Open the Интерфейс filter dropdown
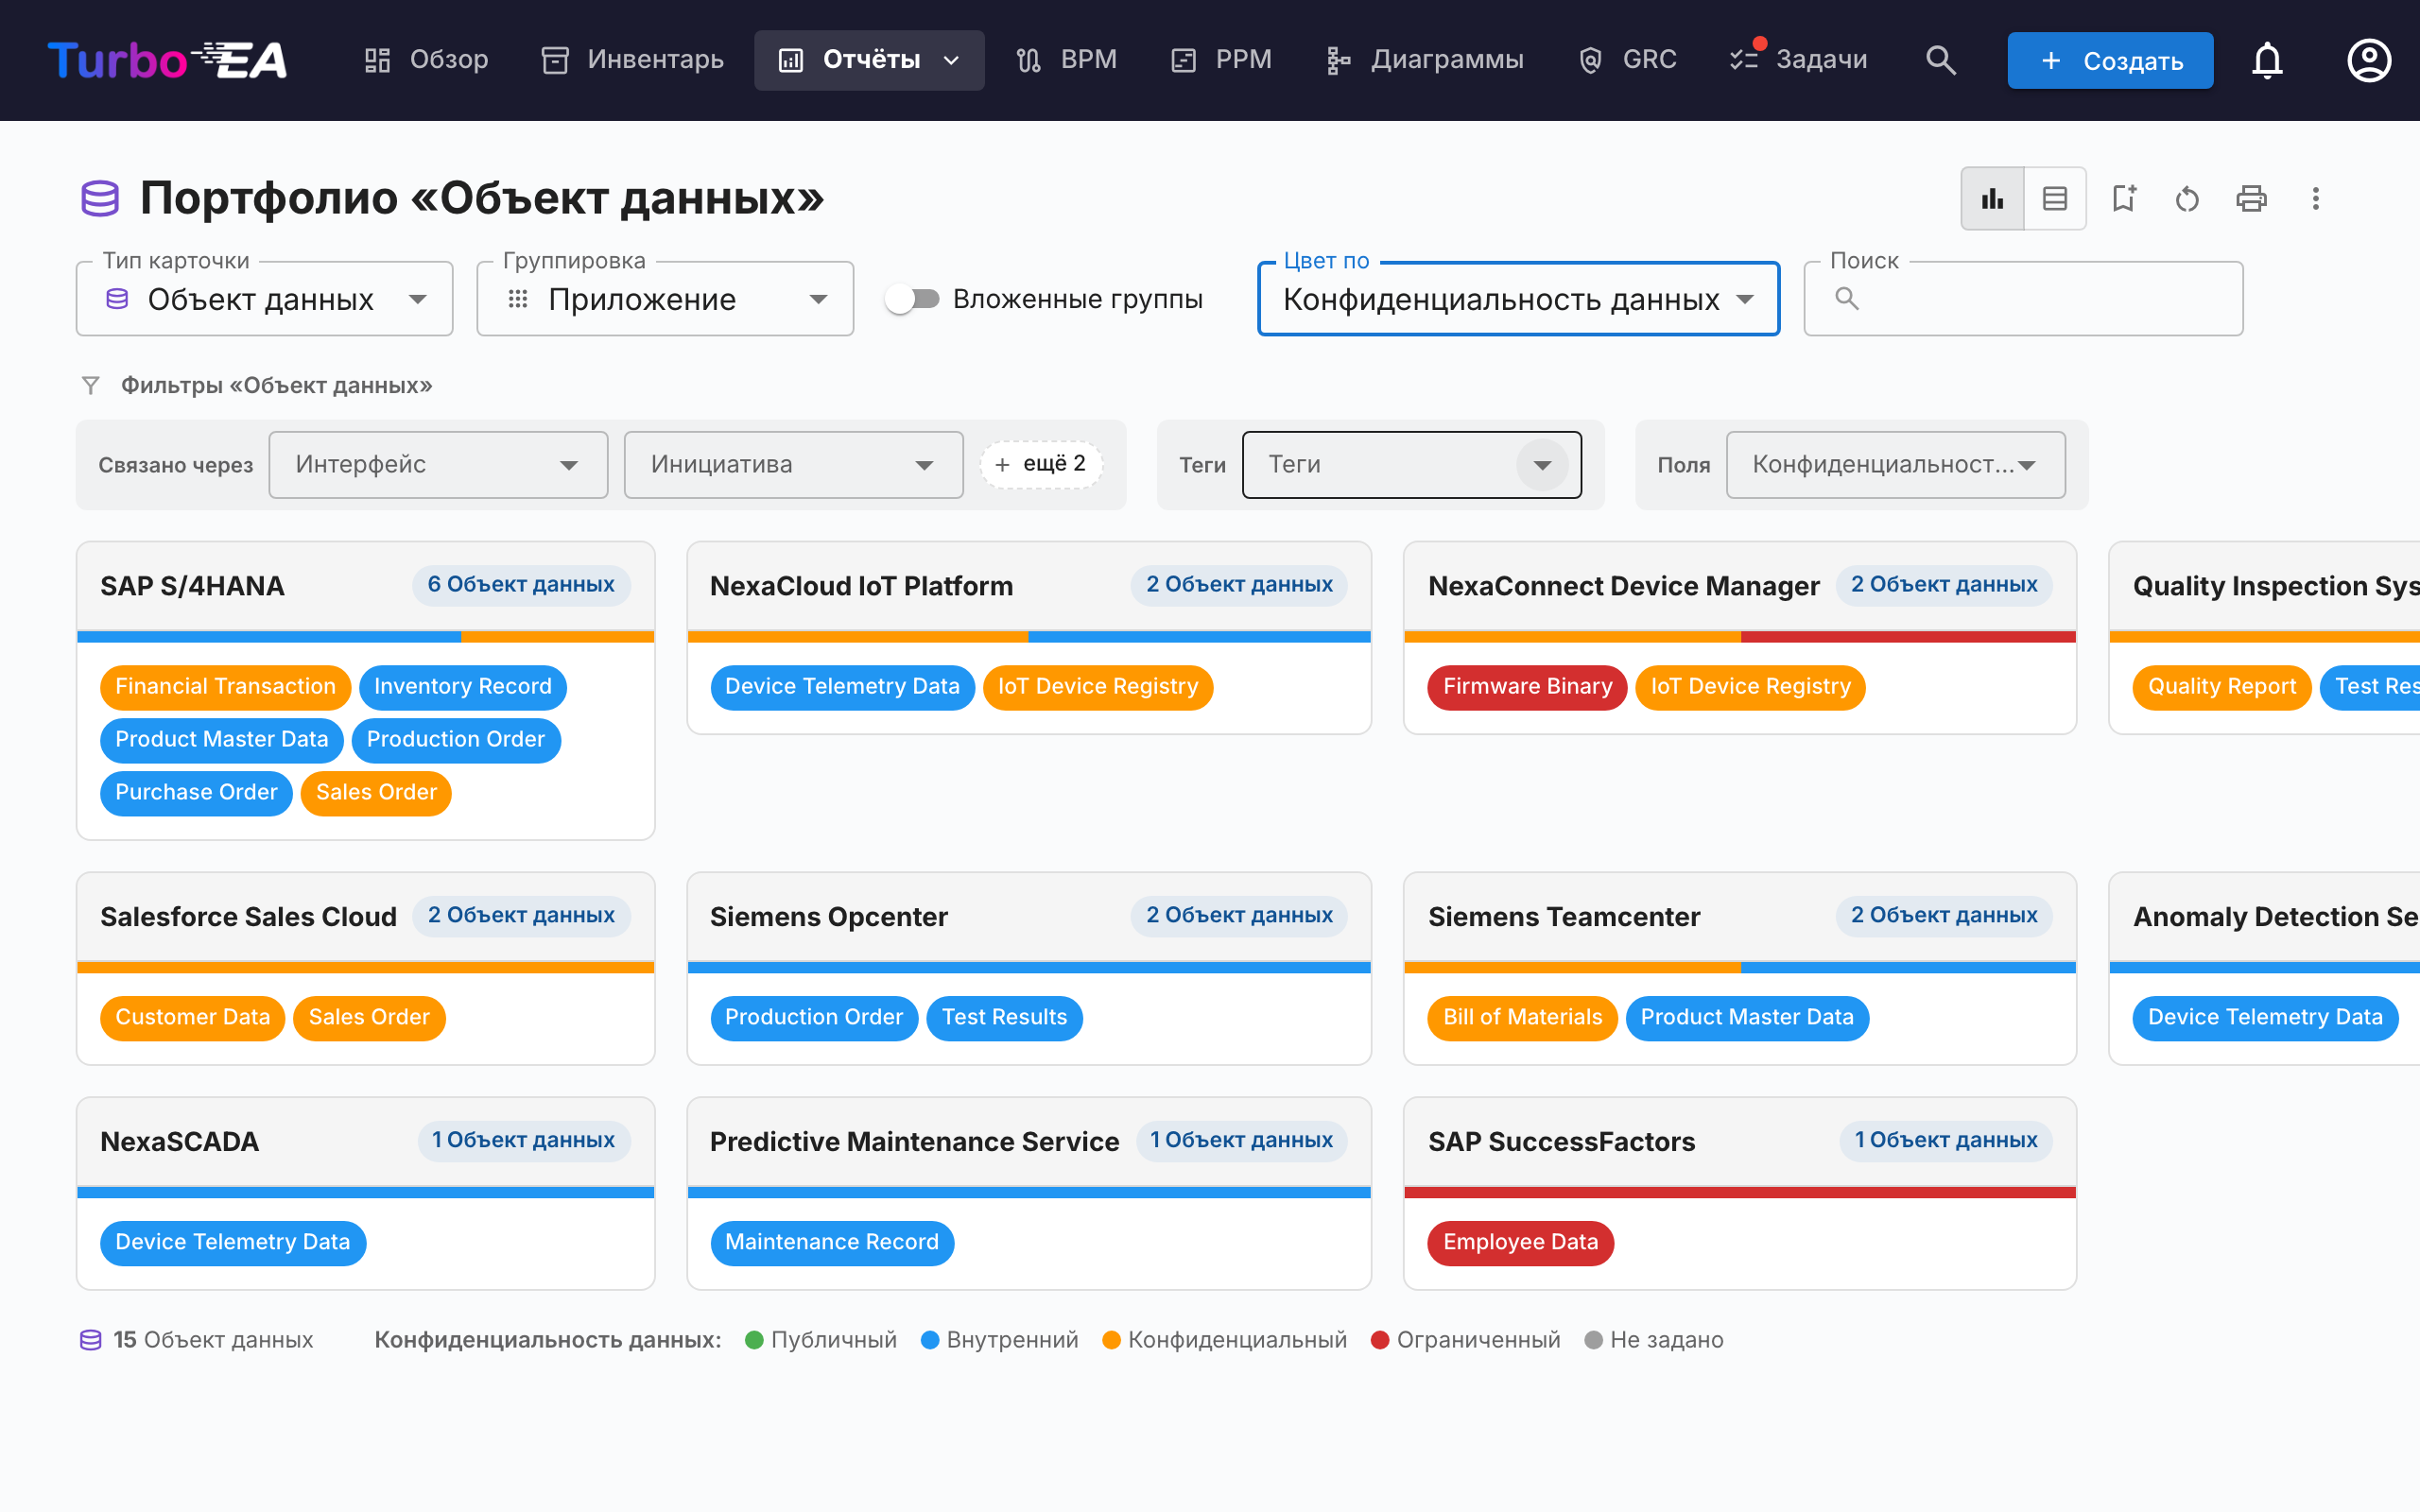This screenshot has height=1512, width=2420. [438, 464]
